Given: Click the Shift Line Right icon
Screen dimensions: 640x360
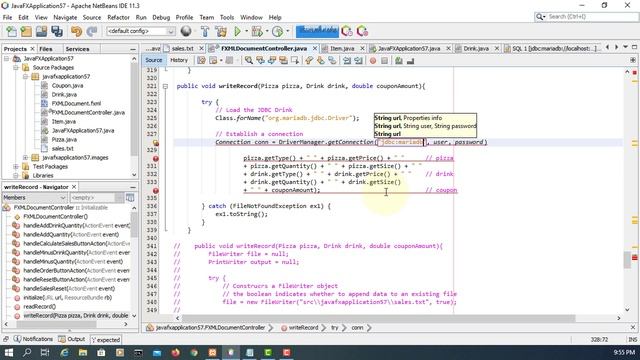Looking at the screenshot, I should pos(358,61).
